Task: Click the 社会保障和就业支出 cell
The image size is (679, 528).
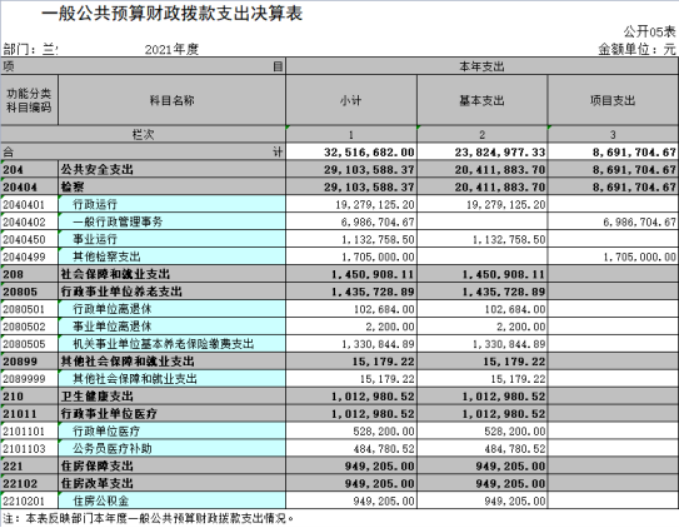Action: click(x=171, y=273)
